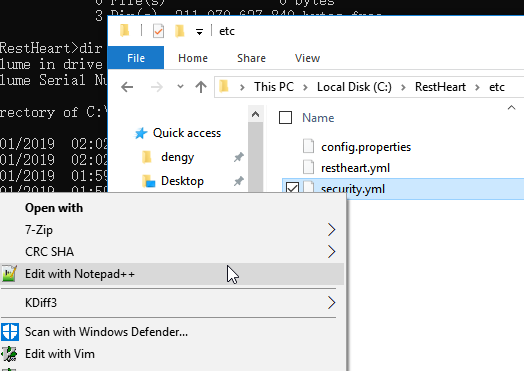Navigate to RestHeart breadcrumb

(440, 87)
